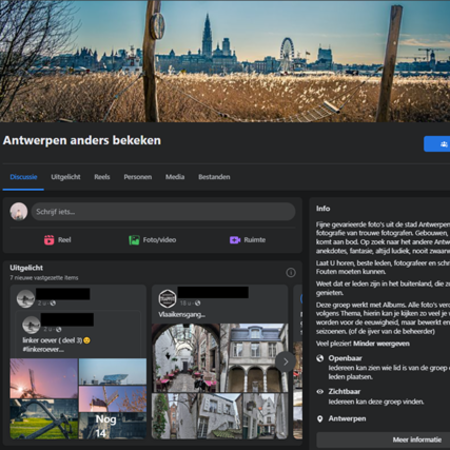The image size is (450, 450).
Task: Collapse description via Minder weergeven
Action: (381, 344)
